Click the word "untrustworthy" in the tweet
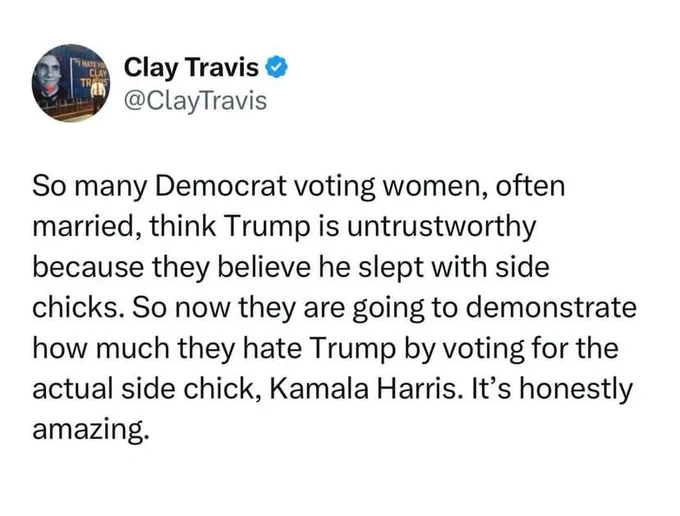680x516 pixels. pos(441,227)
